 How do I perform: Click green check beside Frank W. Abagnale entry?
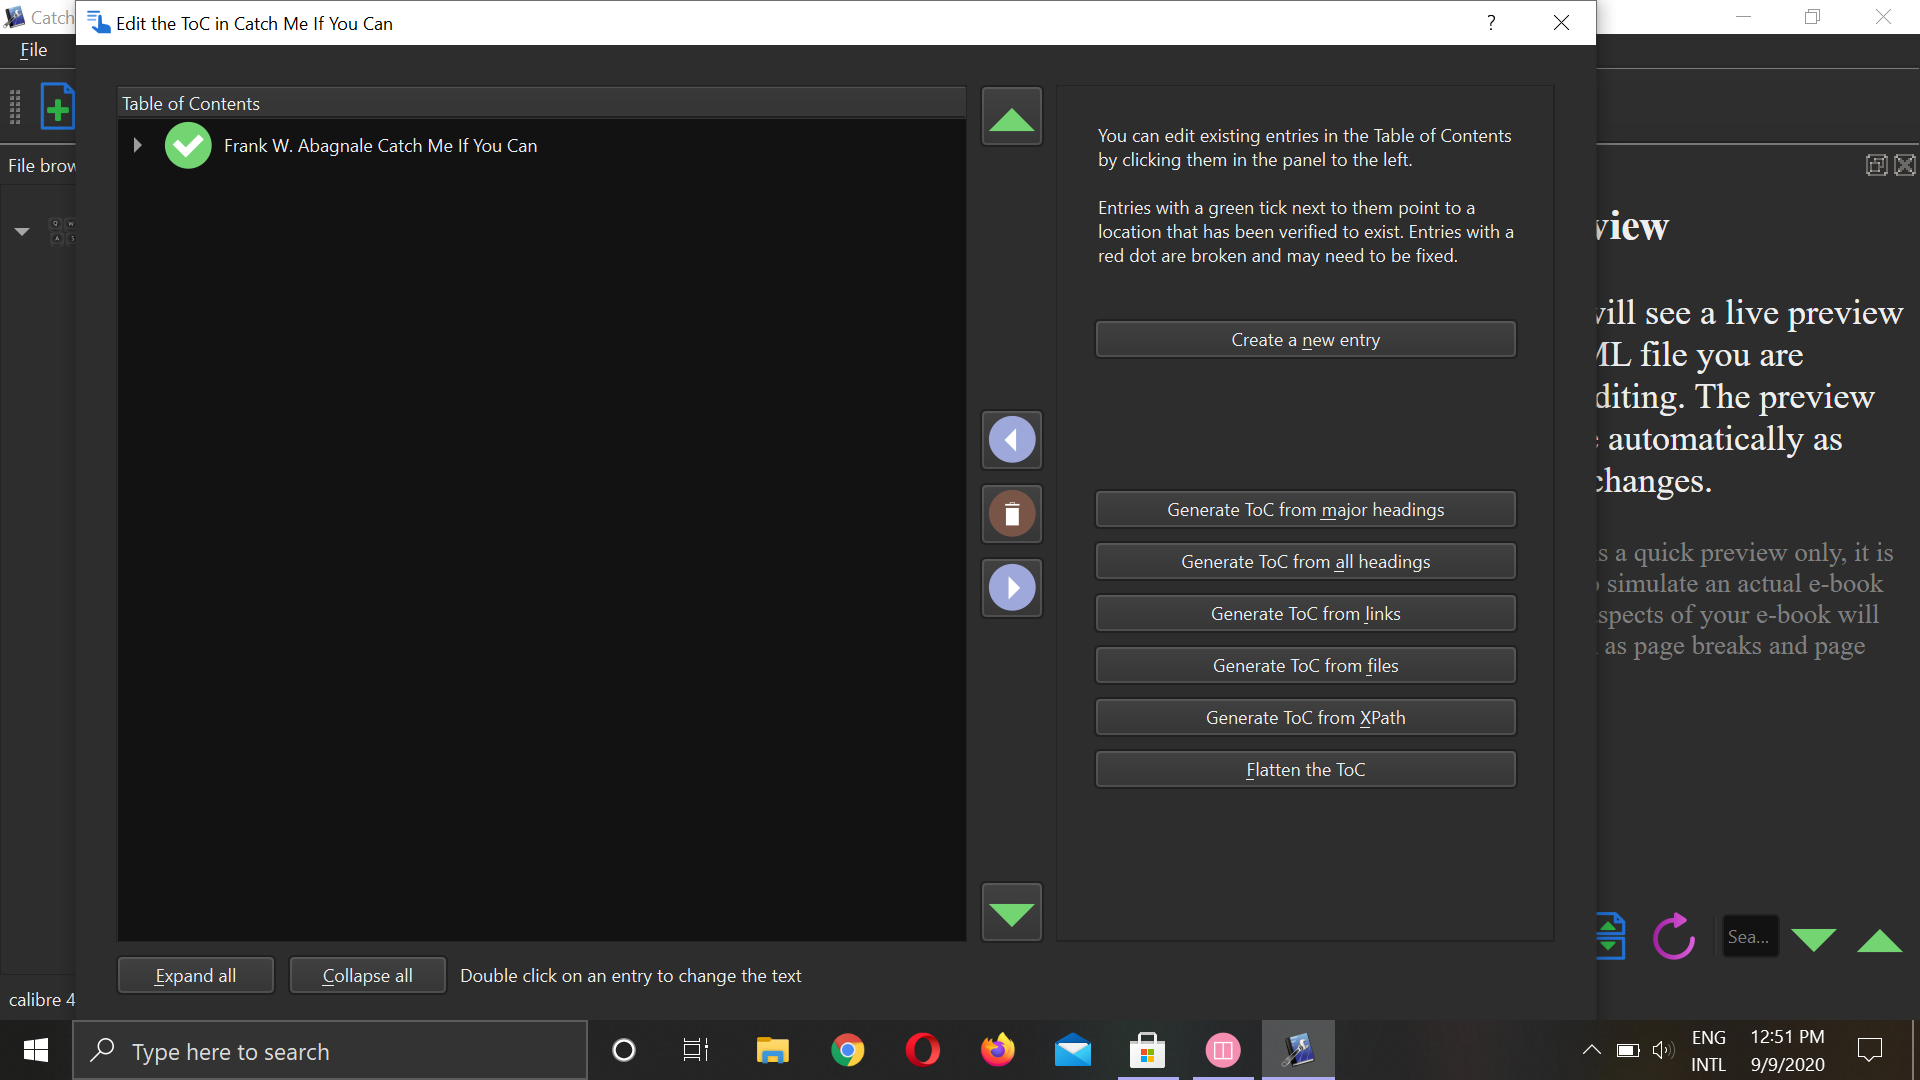pyautogui.click(x=188, y=146)
